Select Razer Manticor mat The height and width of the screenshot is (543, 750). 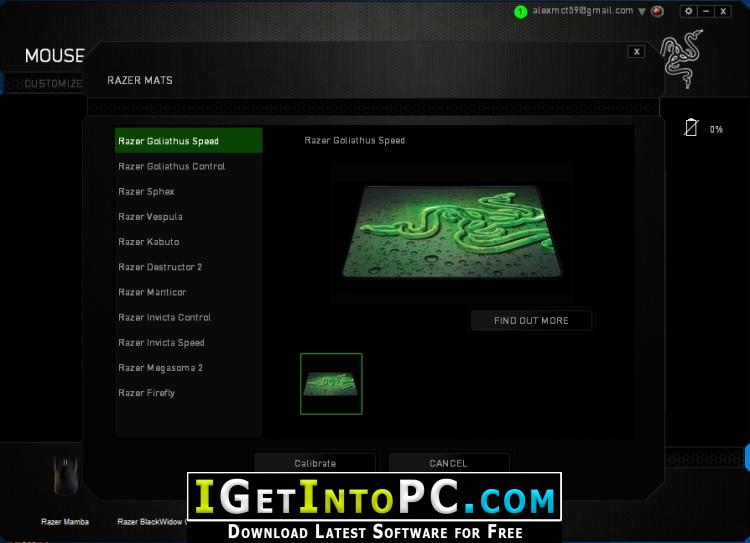coord(188,292)
